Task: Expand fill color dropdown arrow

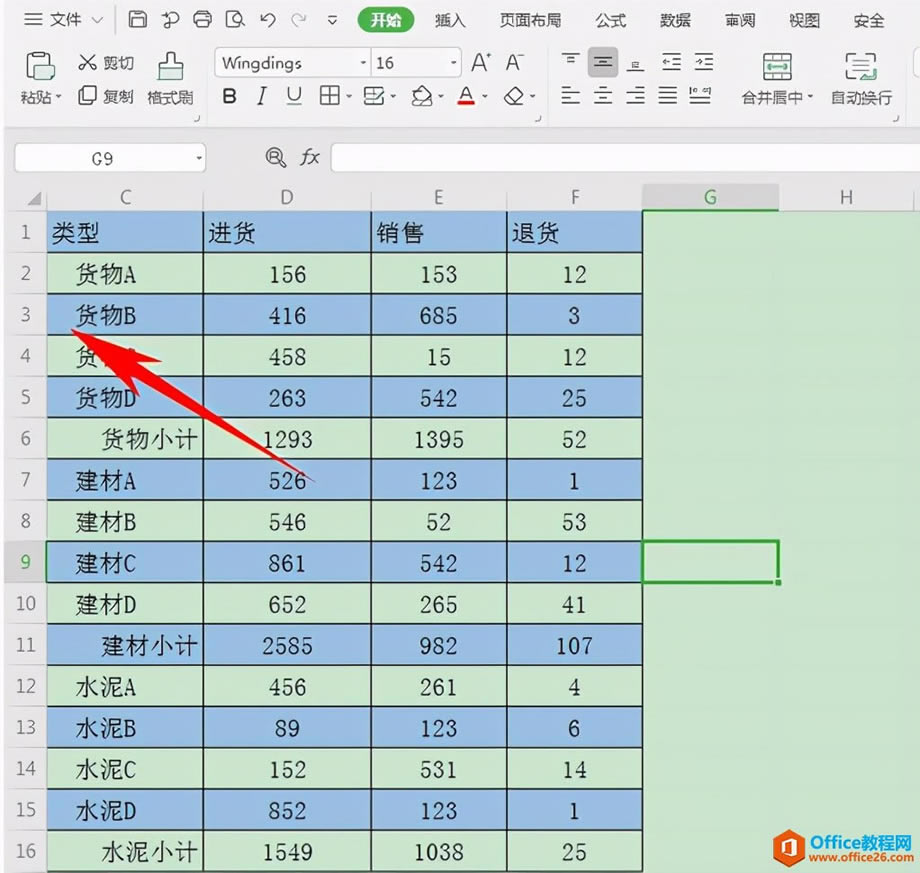Action: click(x=441, y=96)
